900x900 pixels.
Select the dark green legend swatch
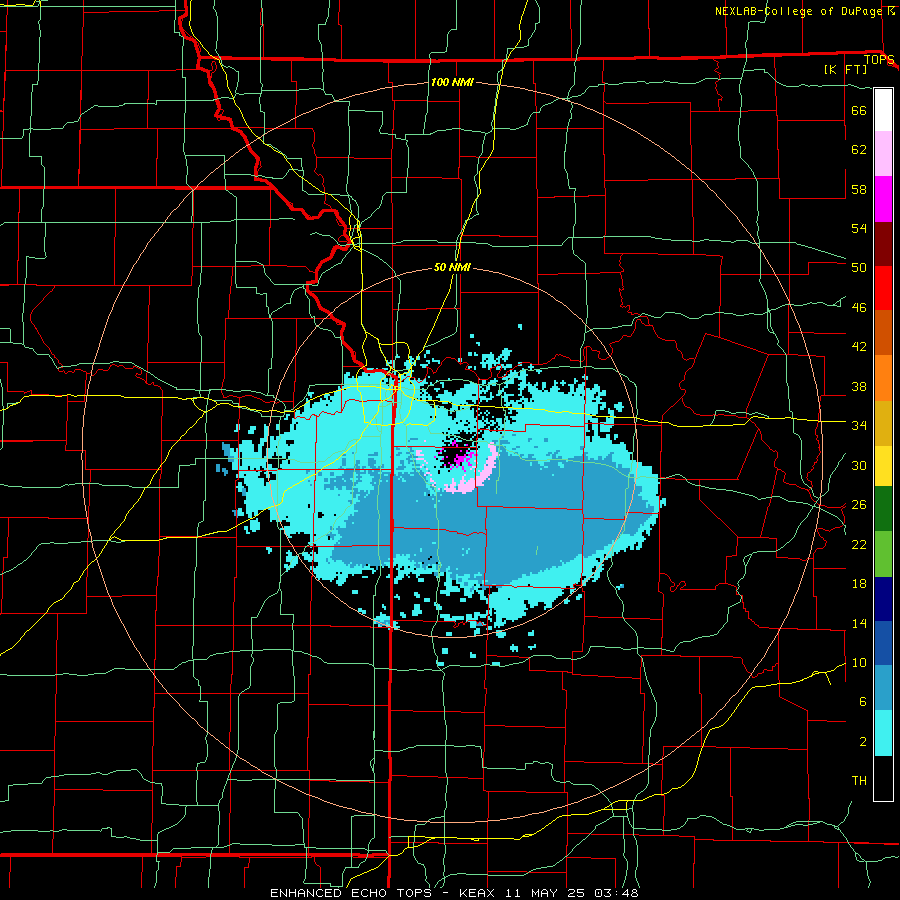click(883, 509)
